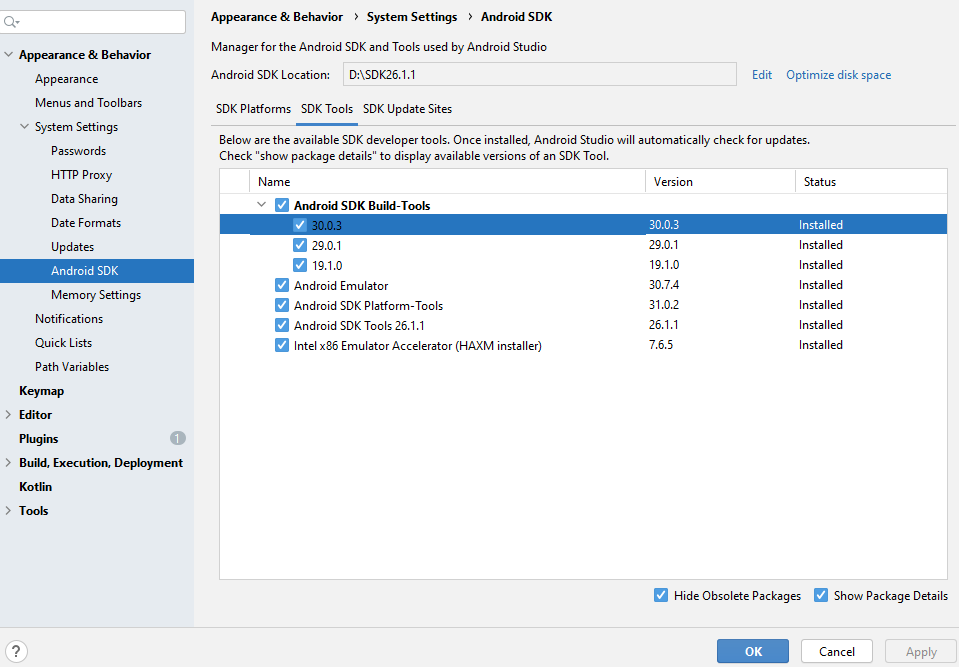Uncheck the 19.1.0 build-tools checkbox
959x667 pixels.
[x=300, y=265]
